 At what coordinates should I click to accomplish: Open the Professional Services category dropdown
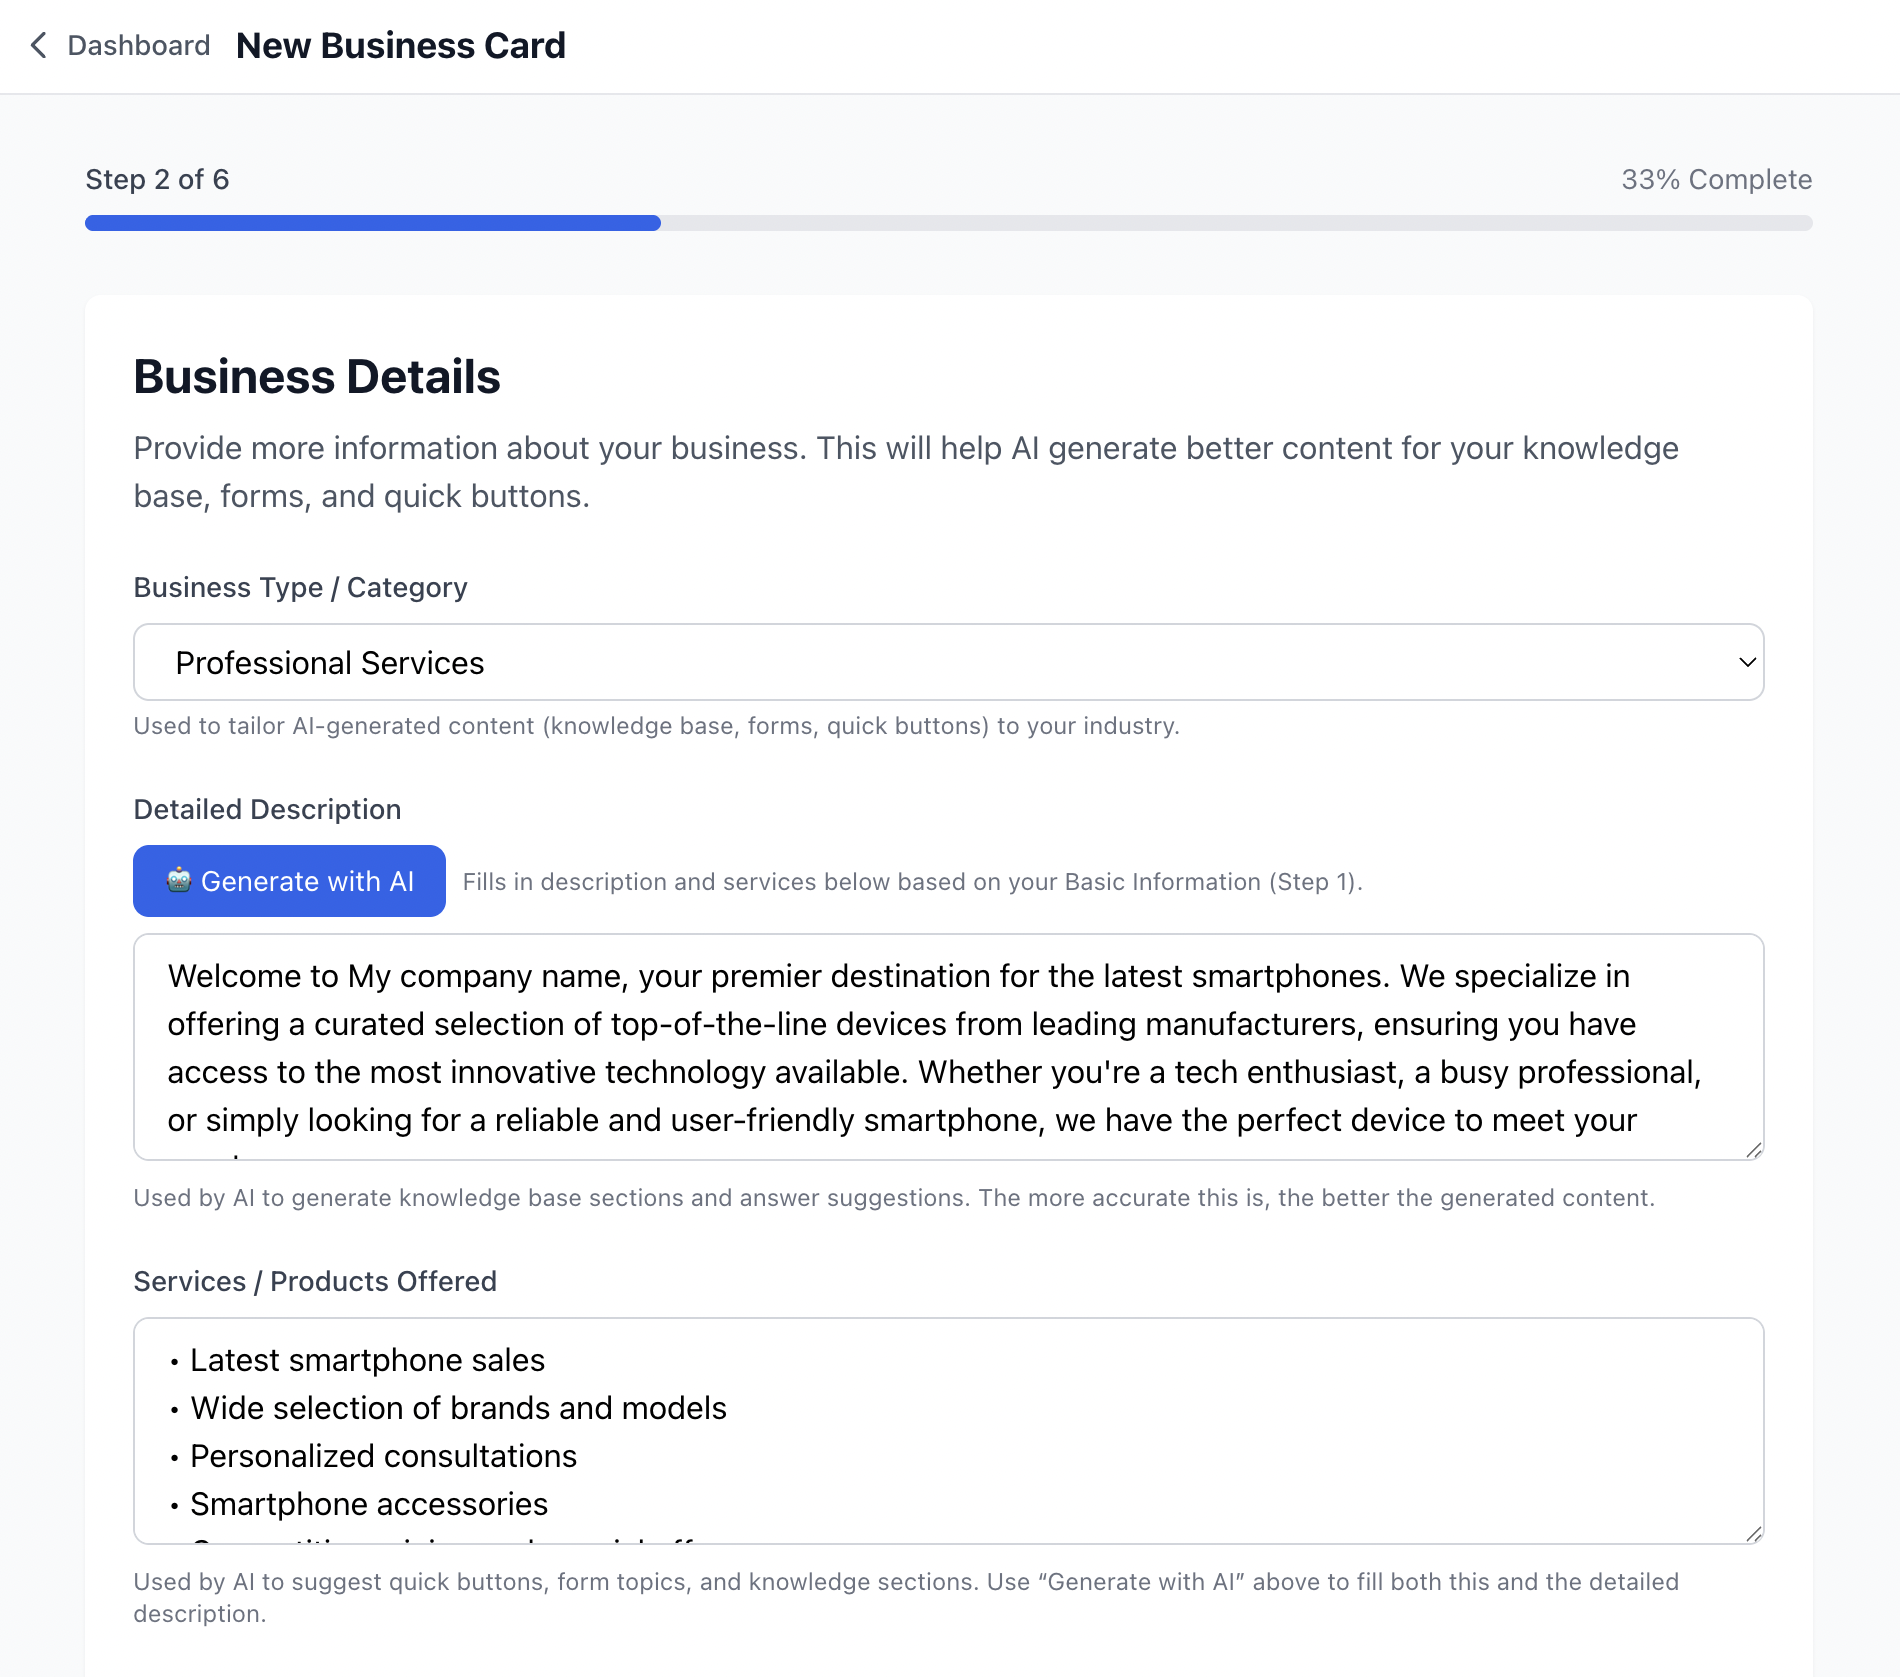tap(948, 662)
